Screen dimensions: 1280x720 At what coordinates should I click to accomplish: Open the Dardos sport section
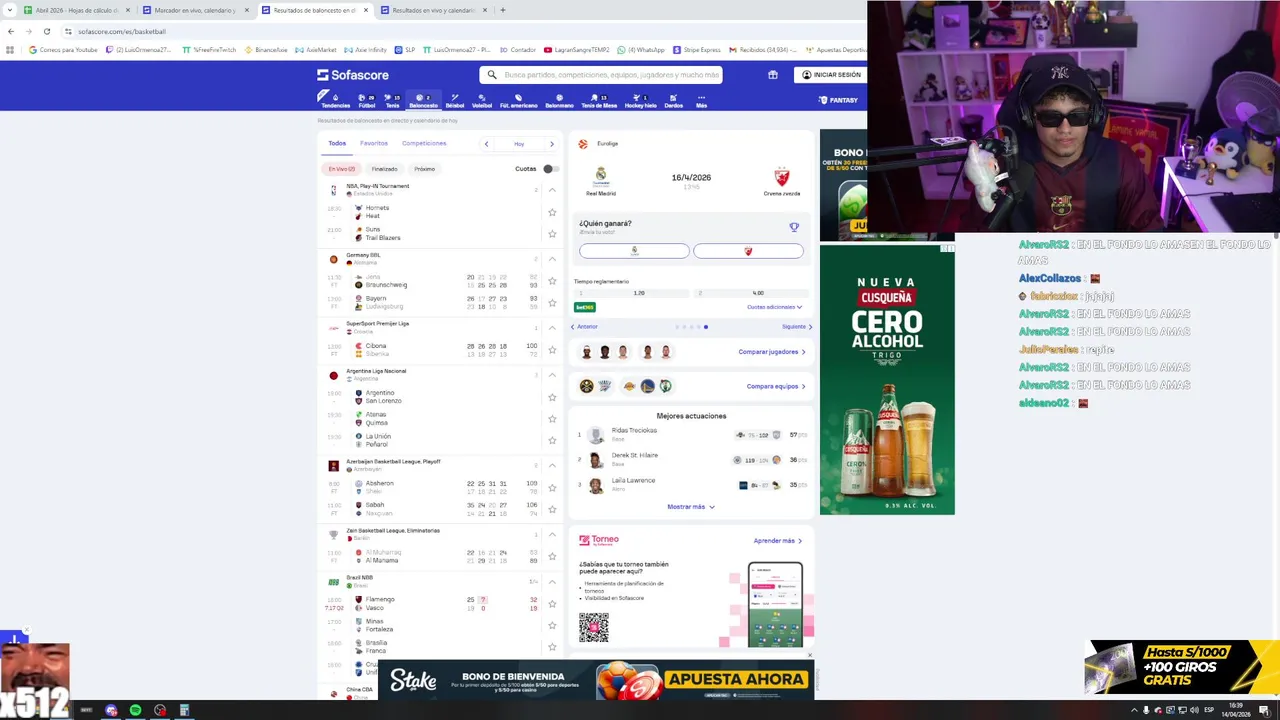click(x=673, y=100)
